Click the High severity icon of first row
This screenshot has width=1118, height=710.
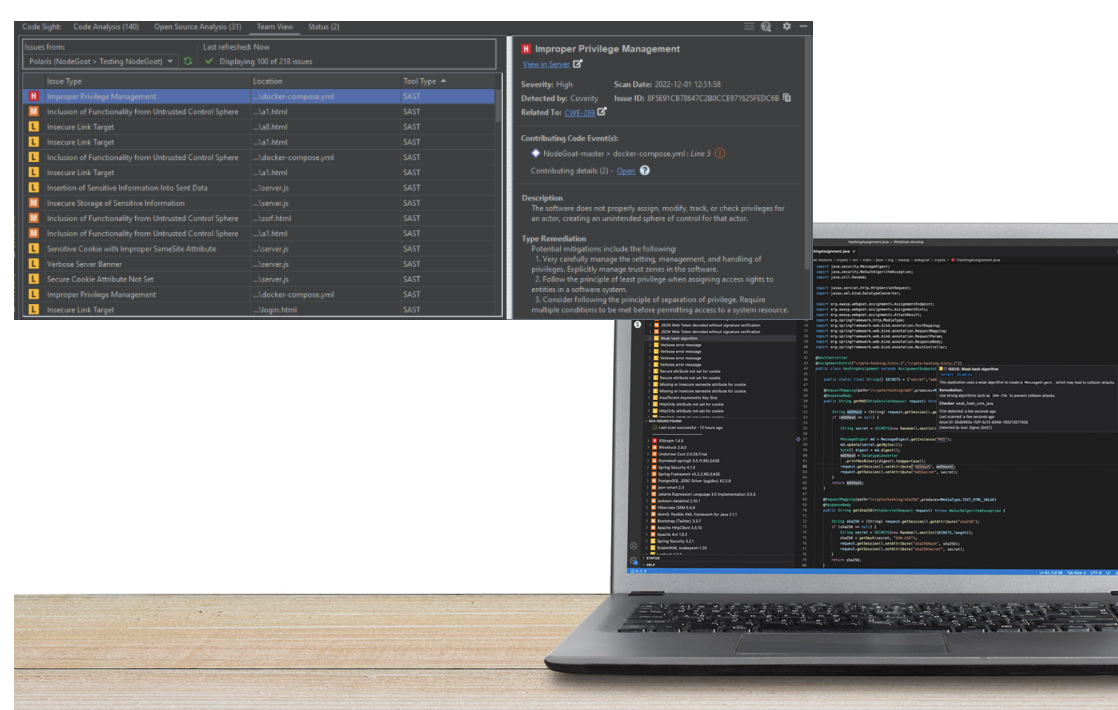[x=34, y=96]
